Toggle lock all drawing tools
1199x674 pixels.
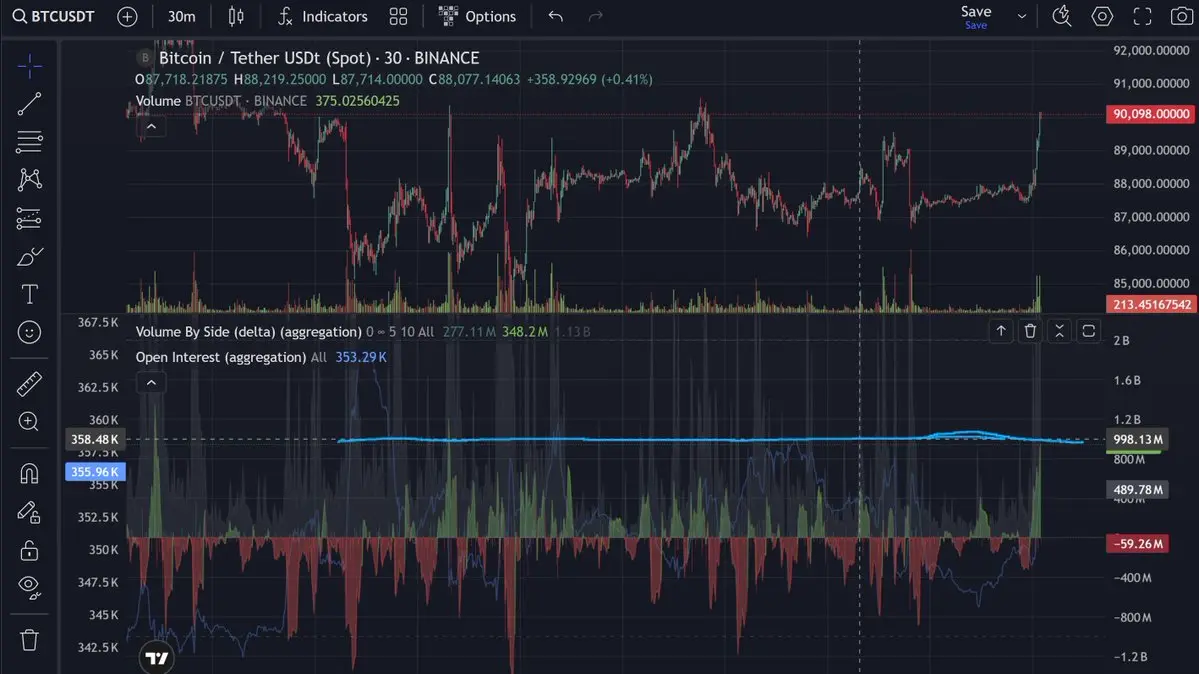(29, 550)
